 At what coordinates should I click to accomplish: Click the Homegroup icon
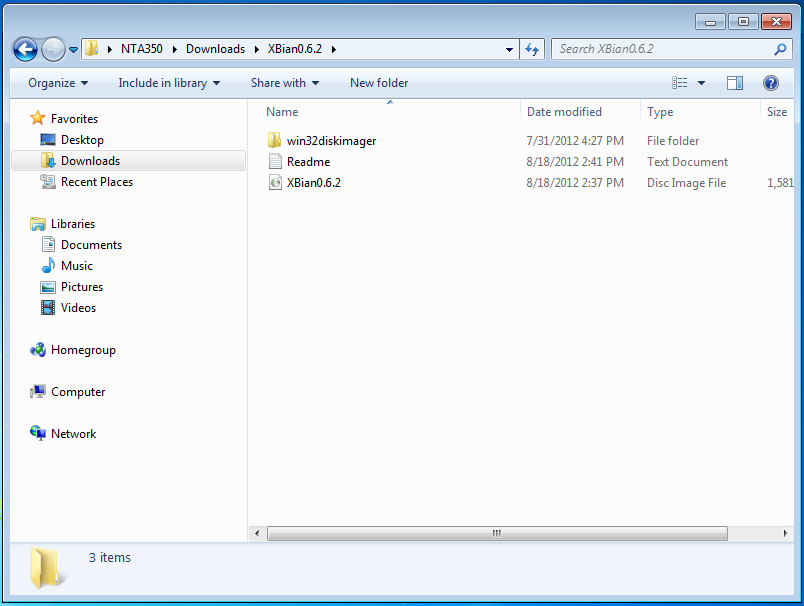[x=37, y=350]
